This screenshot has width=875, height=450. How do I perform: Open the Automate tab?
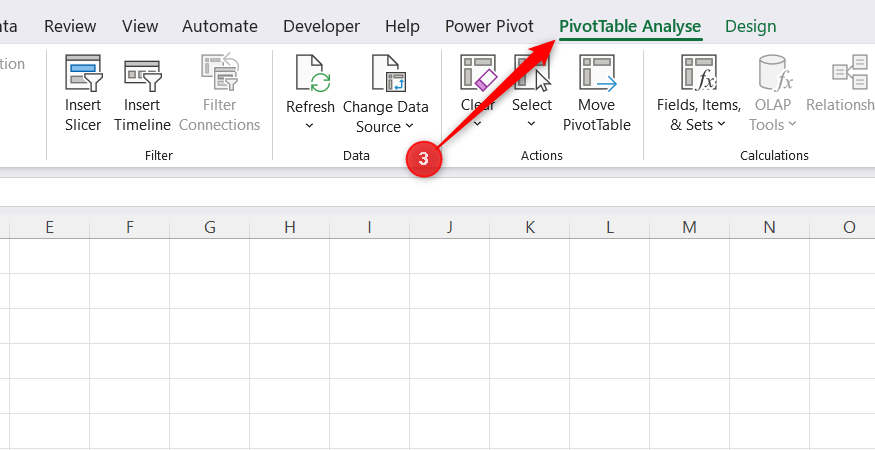(x=220, y=26)
